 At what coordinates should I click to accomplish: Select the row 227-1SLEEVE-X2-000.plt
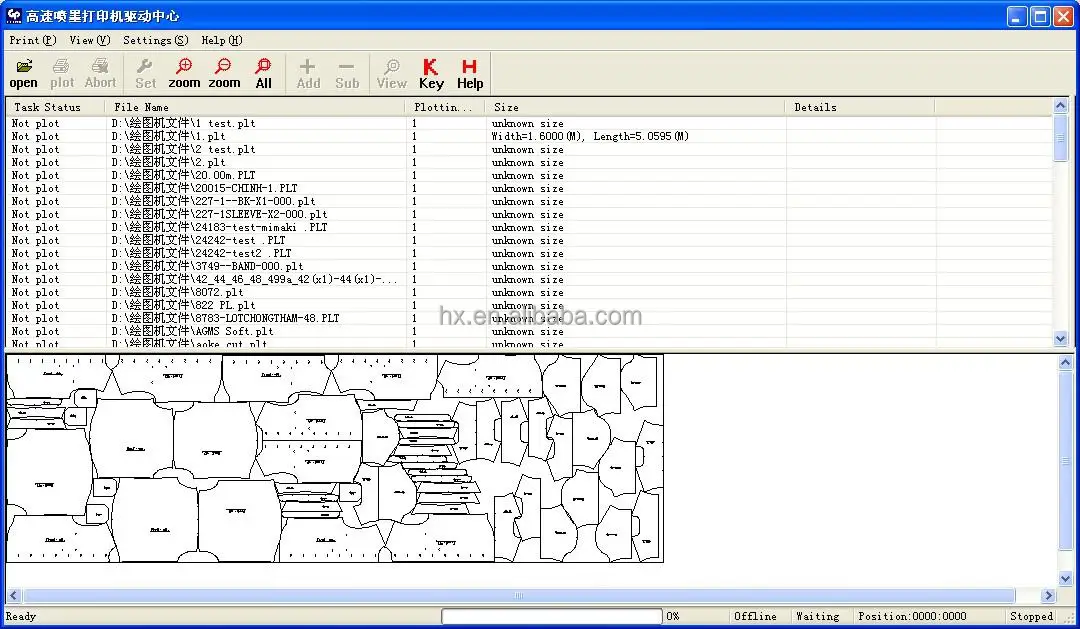click(529, 215)
